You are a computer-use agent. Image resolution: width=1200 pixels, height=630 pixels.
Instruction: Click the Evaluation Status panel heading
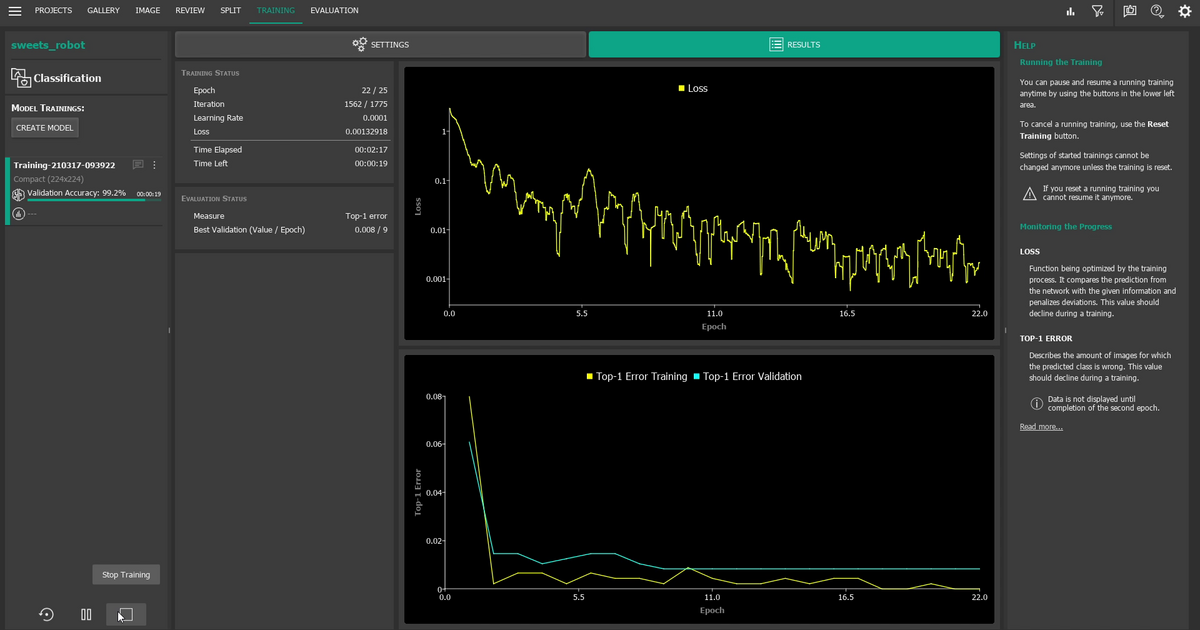pyautogui.click(x=214, y=199)
